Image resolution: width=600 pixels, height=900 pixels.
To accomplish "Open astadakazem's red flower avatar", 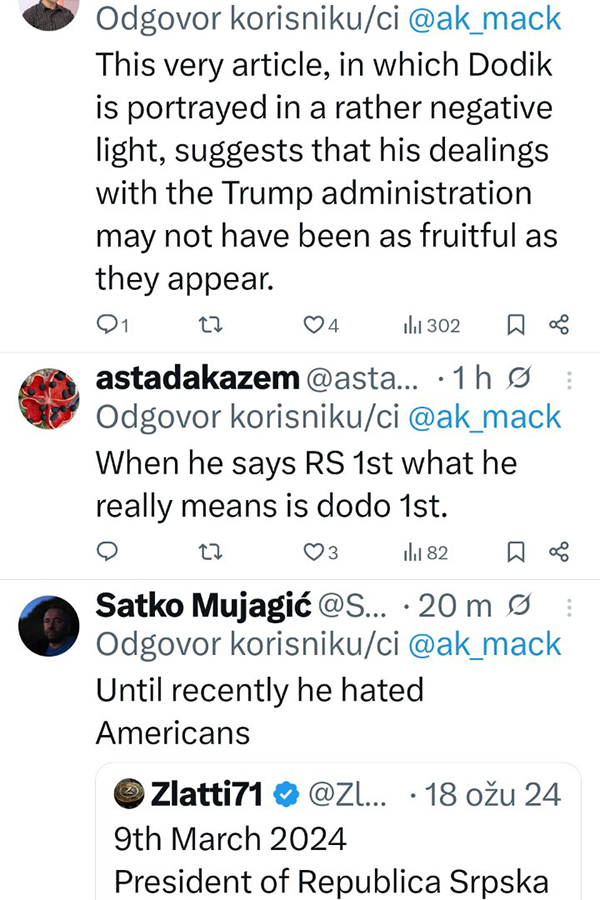I will 49,398.
